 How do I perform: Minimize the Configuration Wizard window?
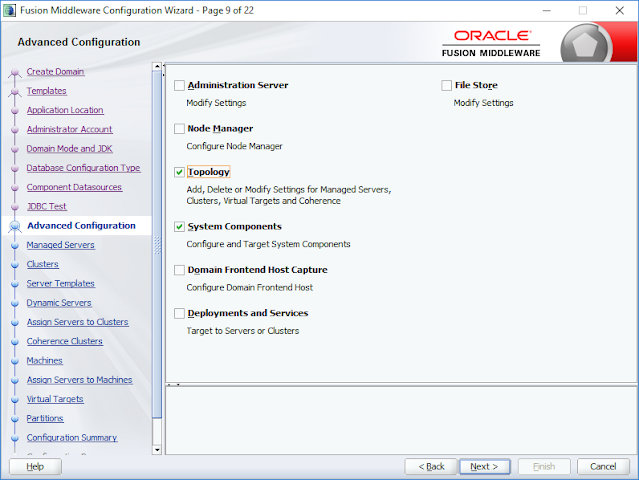coord(547,11)
